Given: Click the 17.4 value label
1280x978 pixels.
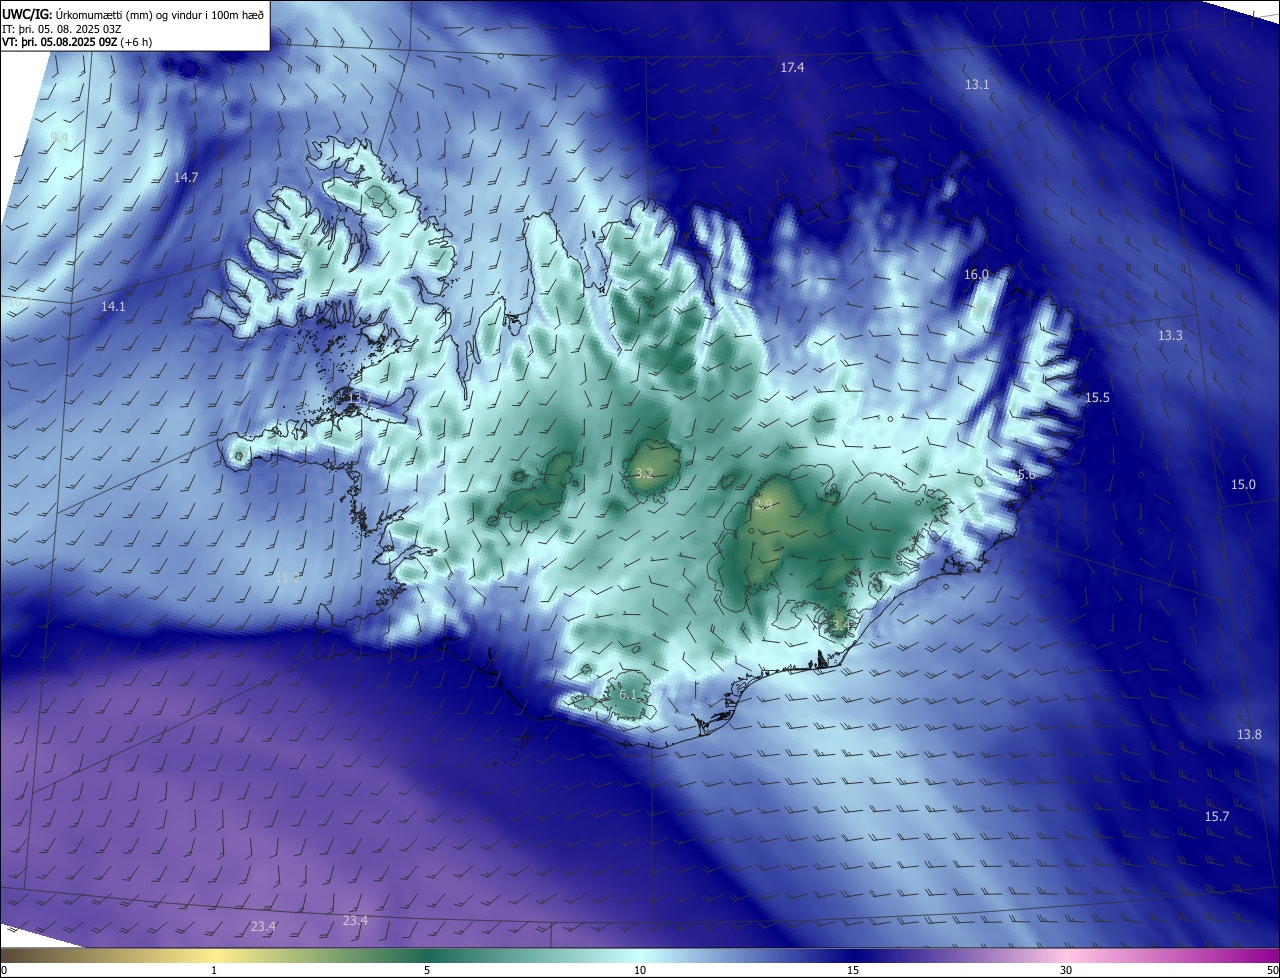Looking at the screenshot, I should coord(792,67).
